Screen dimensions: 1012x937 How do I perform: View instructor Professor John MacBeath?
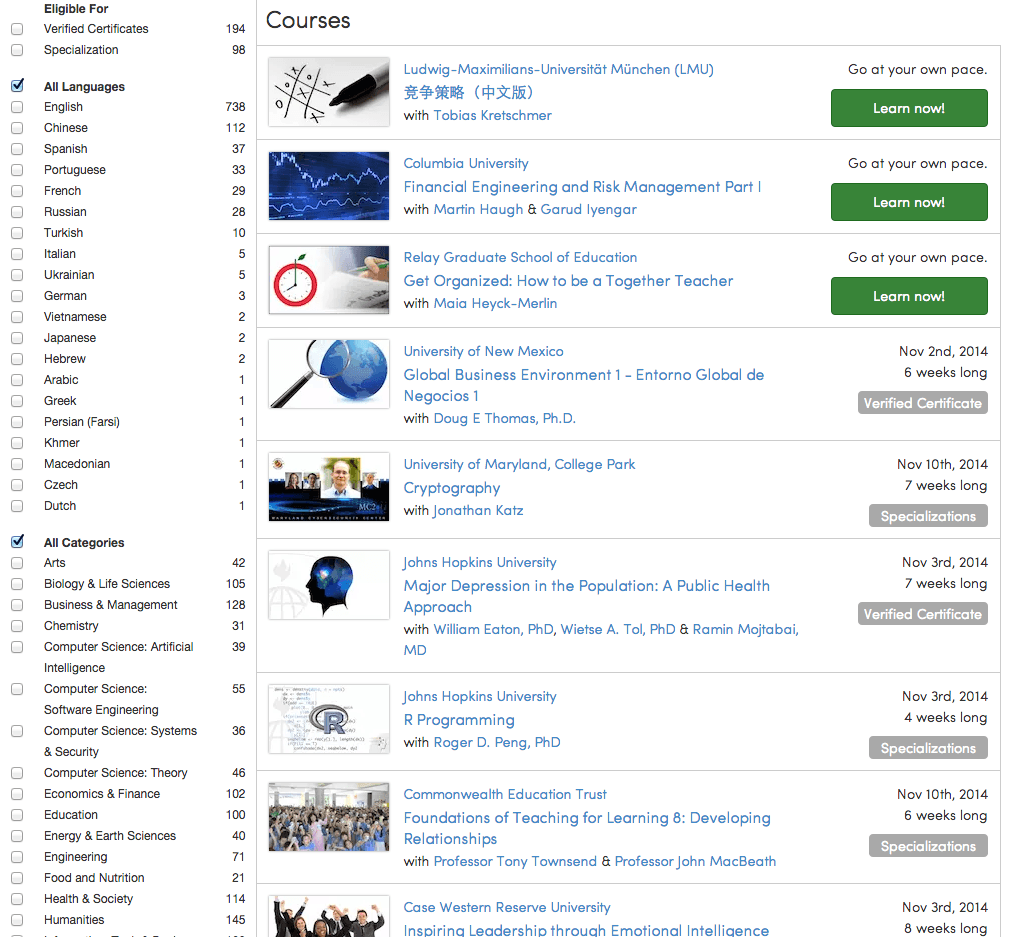(x=695, y=861)
